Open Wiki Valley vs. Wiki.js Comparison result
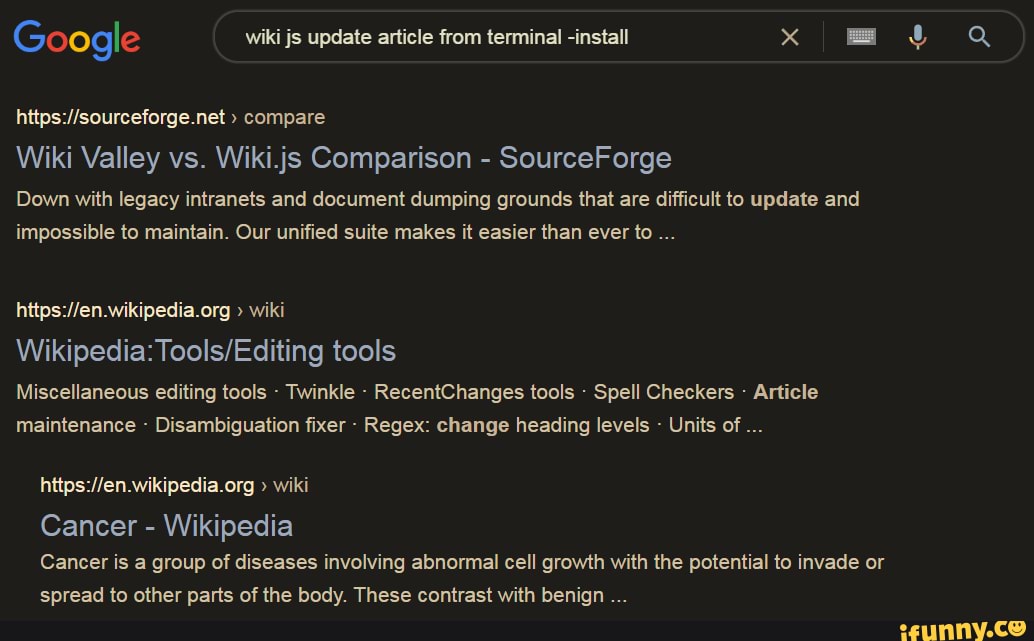 tap(343, 158)
